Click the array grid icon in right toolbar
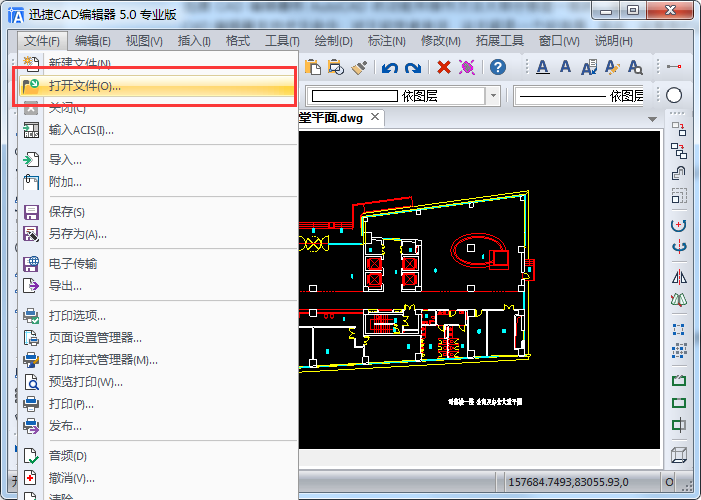This screenshot has height=500, width=701. (679, 351)
